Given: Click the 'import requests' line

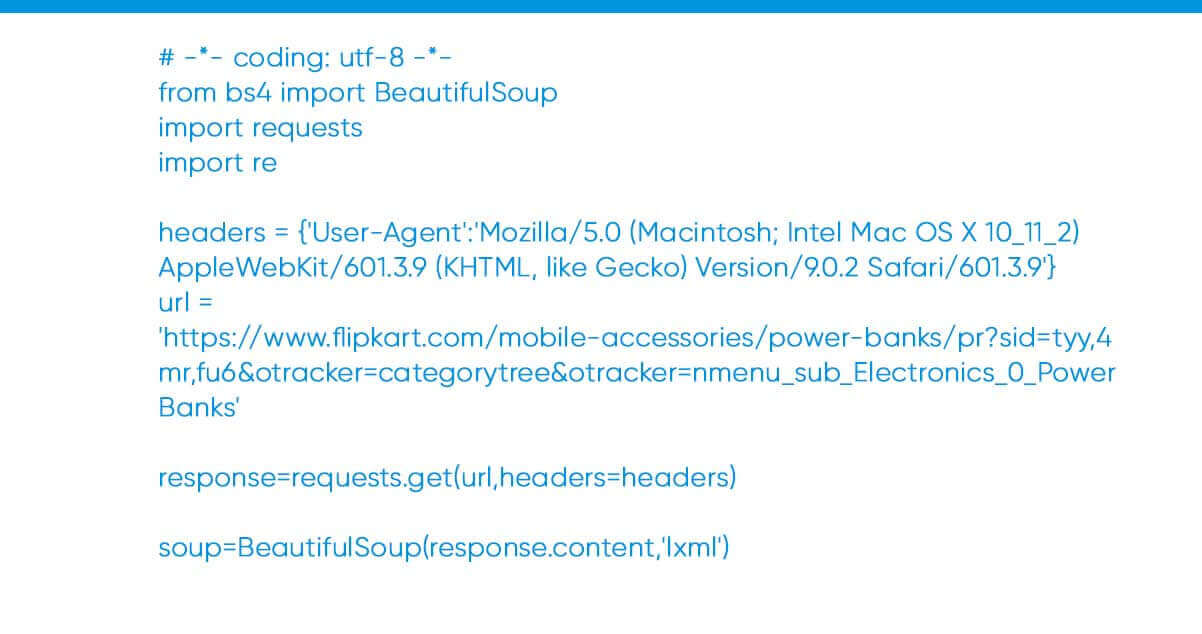Looking at the screenshot, I should (260, 128).
